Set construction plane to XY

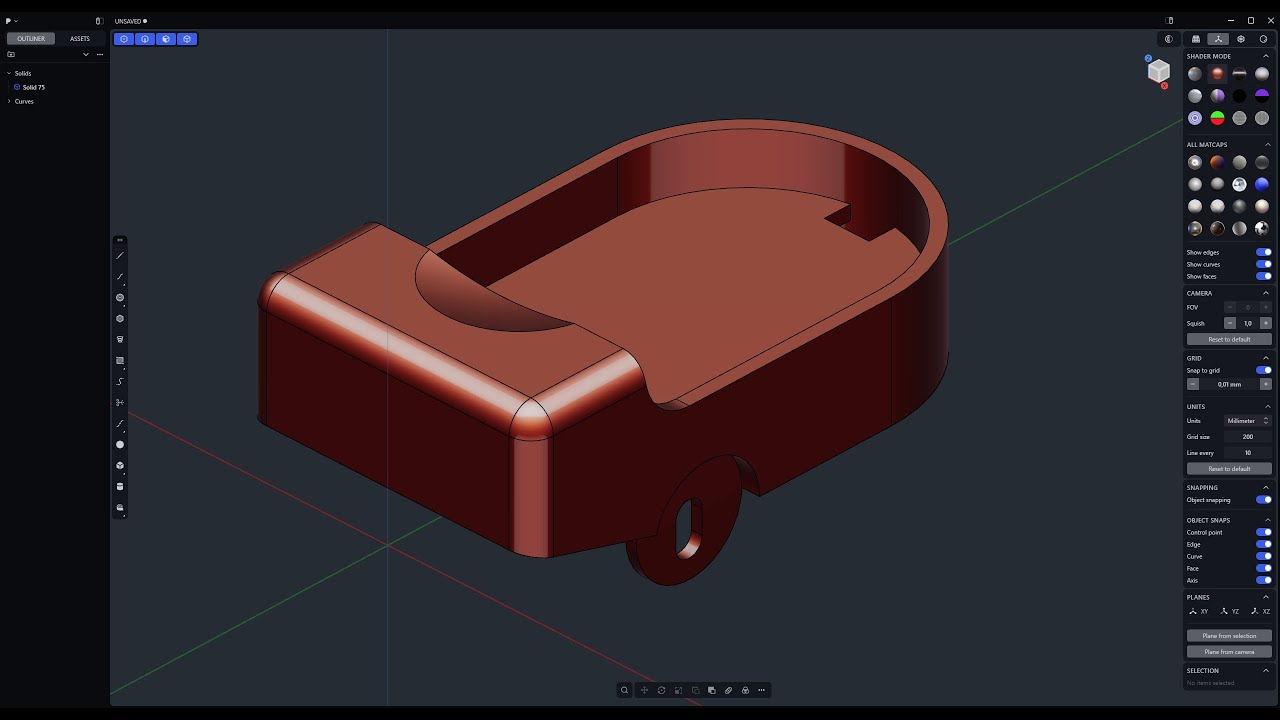click(1198, 611)
